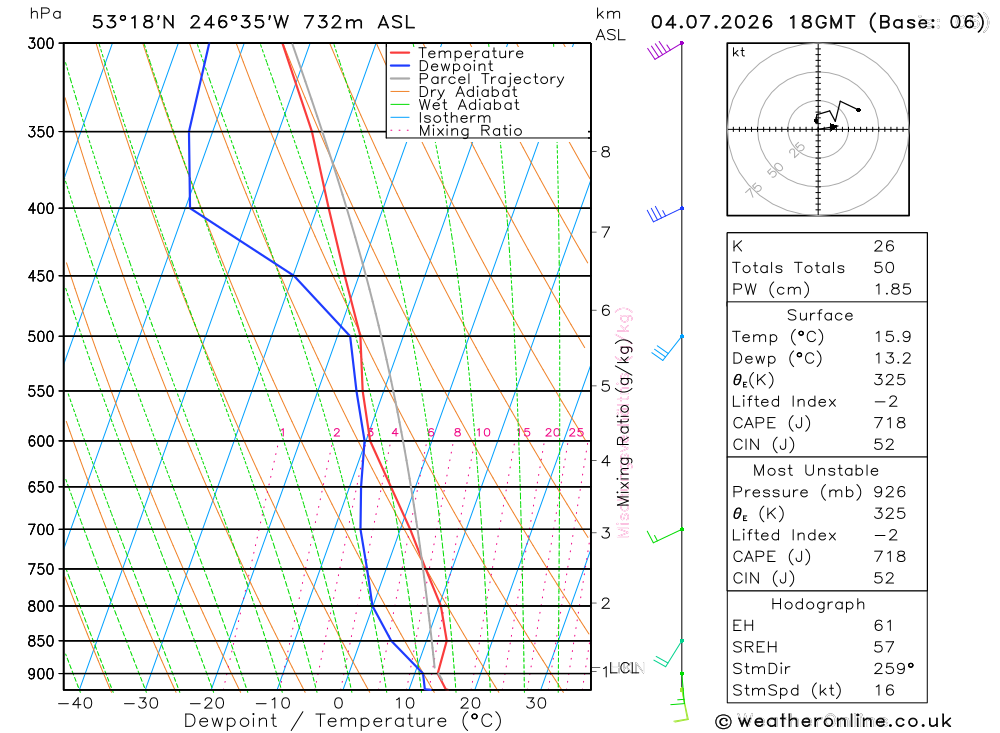Click the red Temperature legend line swatch

[x=400, y=53]
